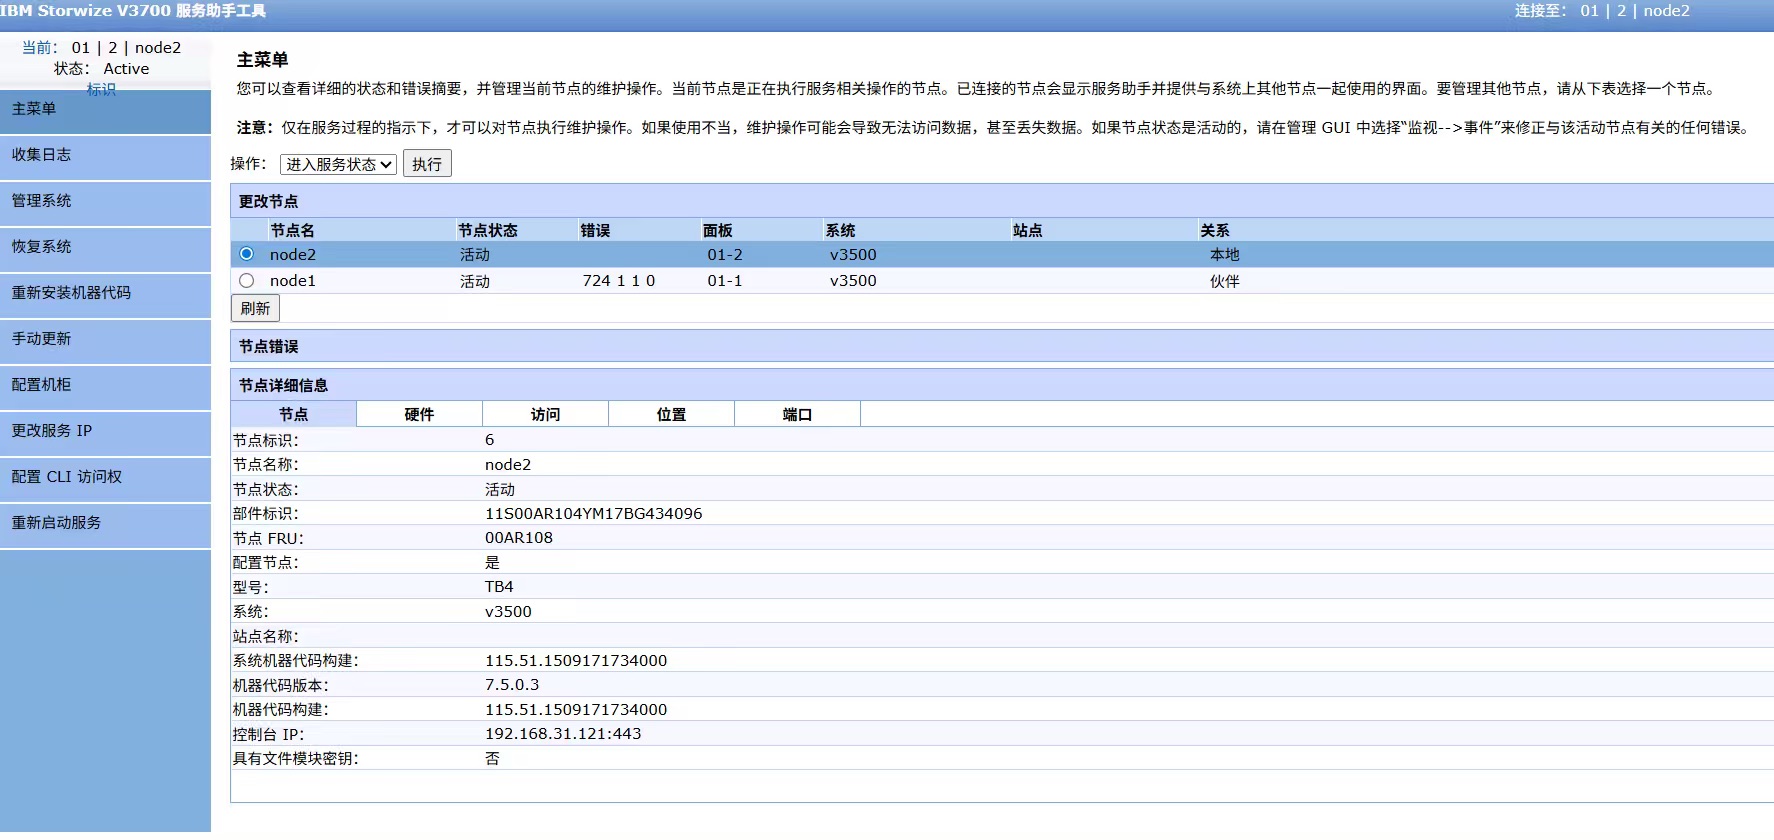Click panel value 01-1
Screen dimensions: 1774x840
(x=725, y=281)
